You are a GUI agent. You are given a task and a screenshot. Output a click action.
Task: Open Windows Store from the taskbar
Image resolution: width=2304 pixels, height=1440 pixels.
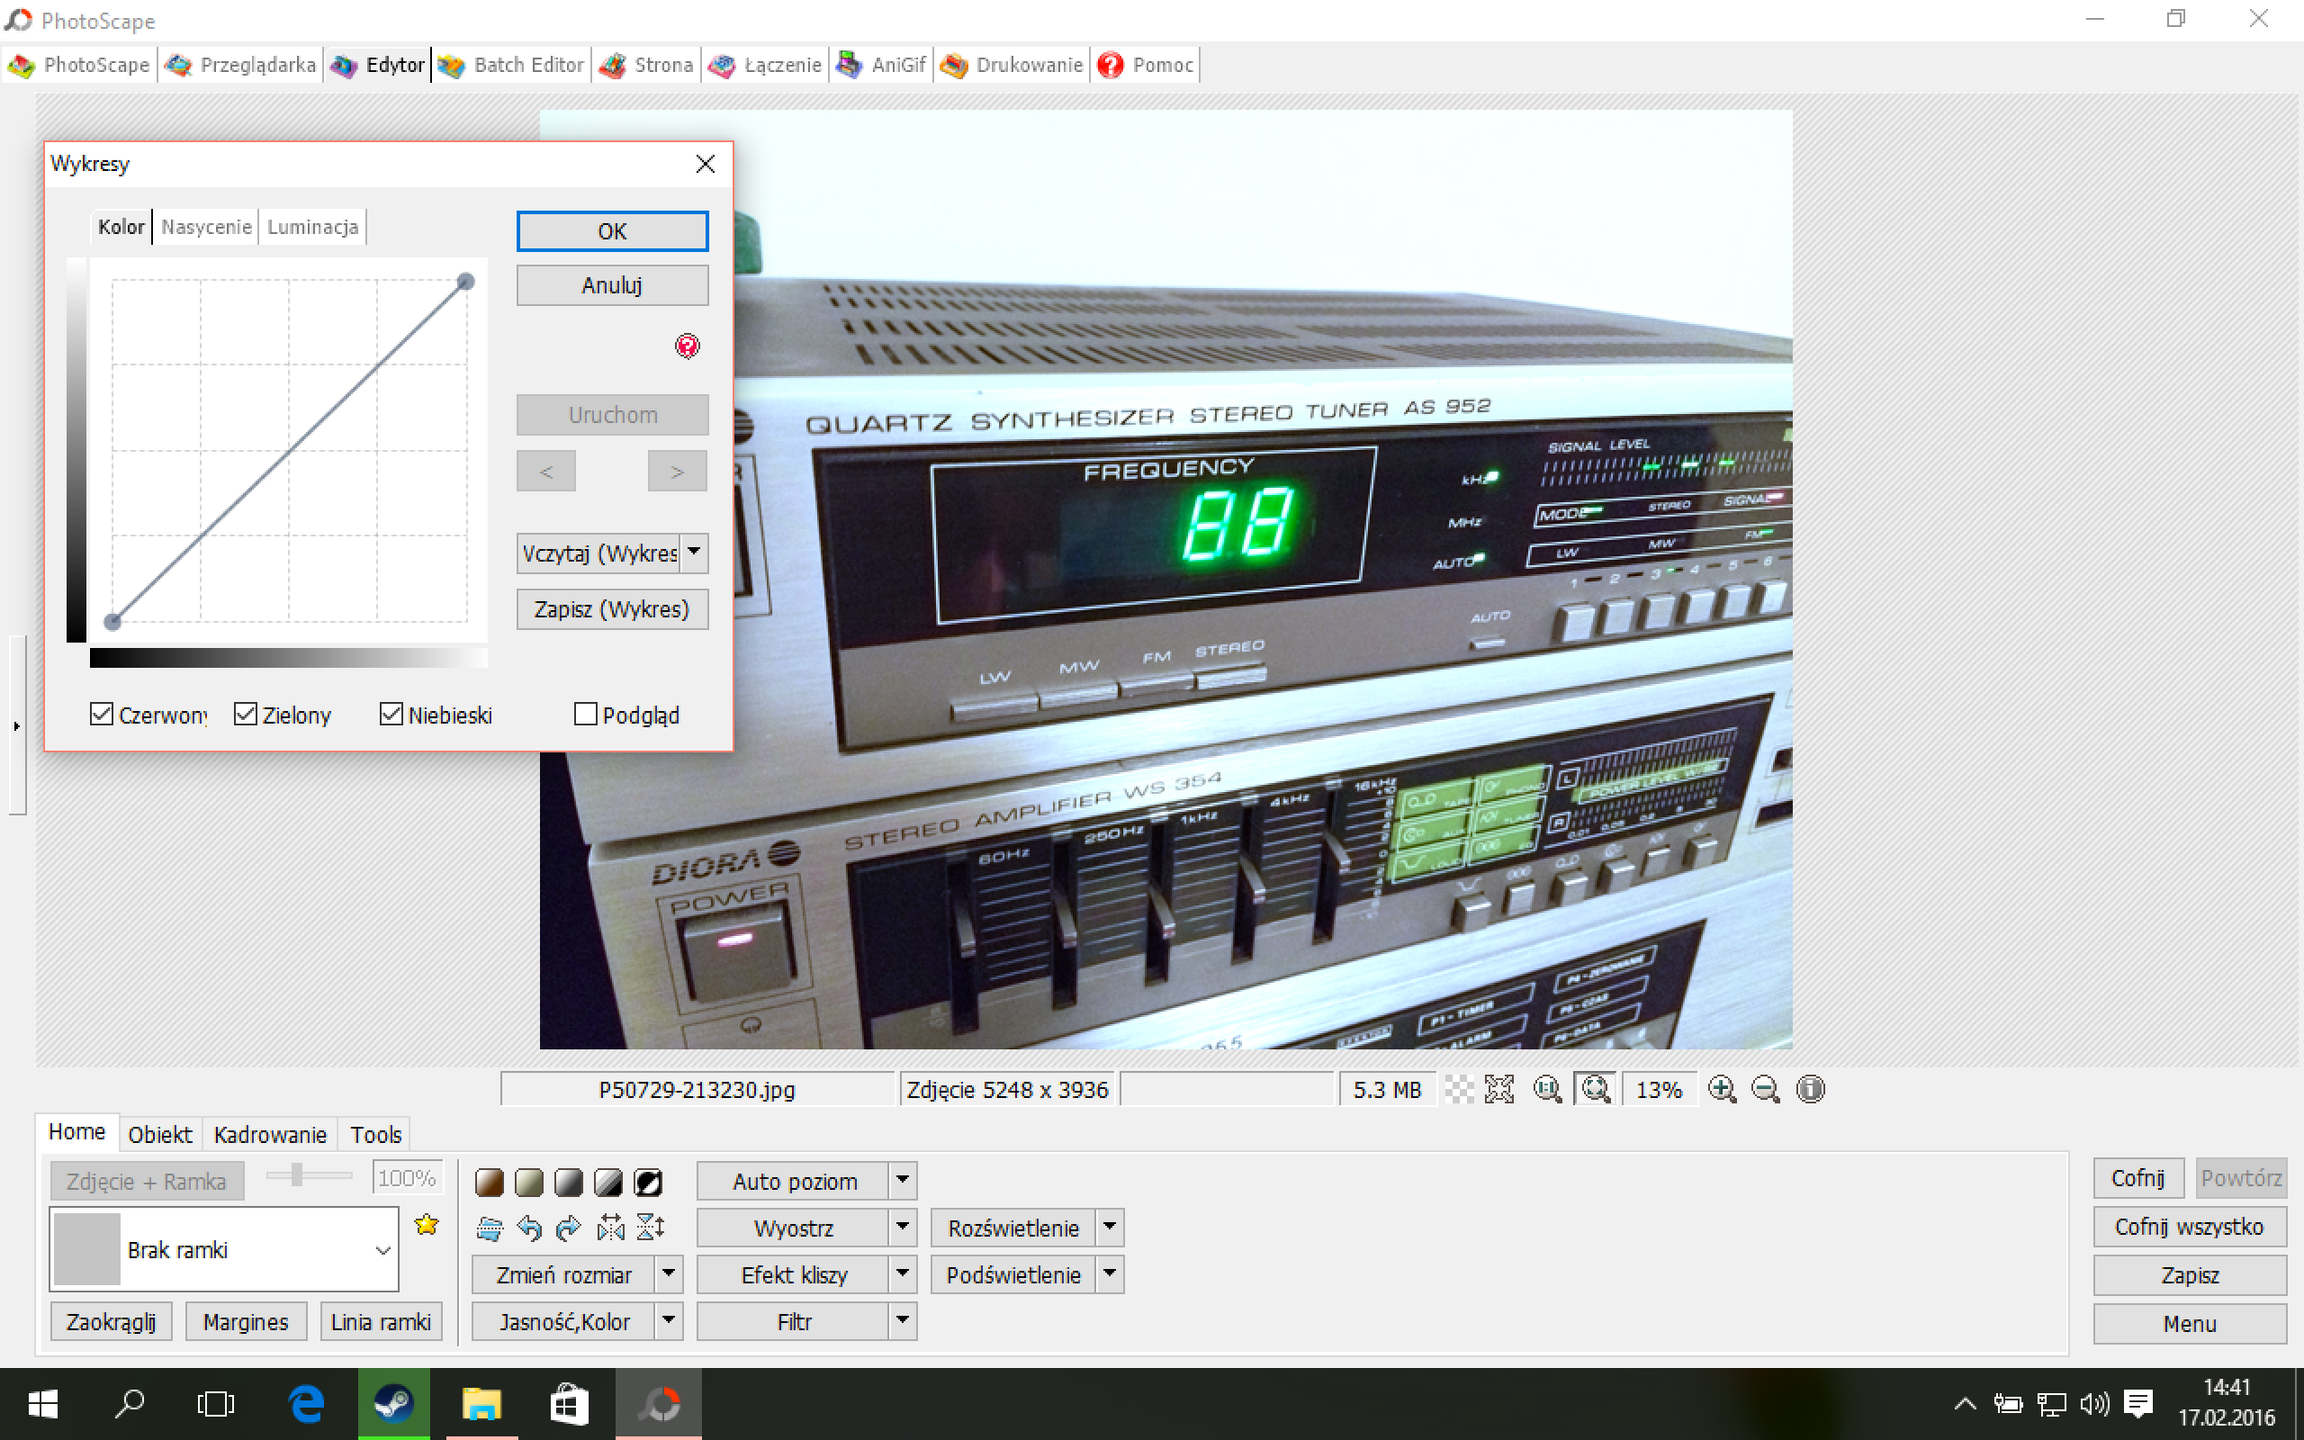pyautogui.click(x=568, y=1404)
